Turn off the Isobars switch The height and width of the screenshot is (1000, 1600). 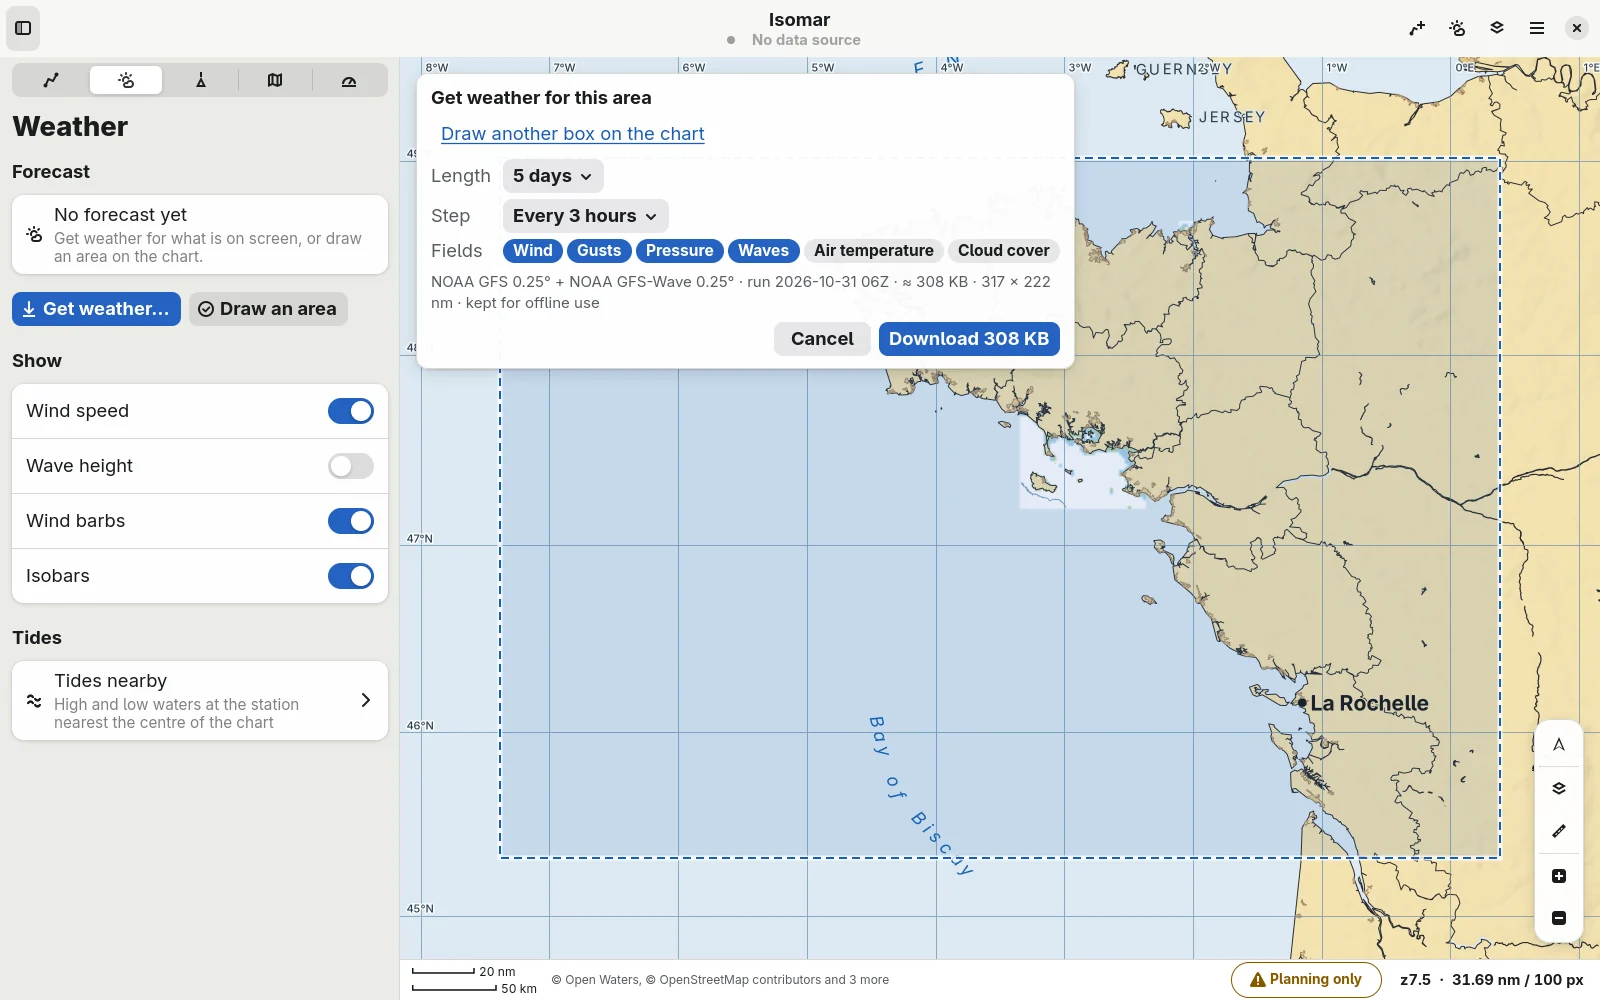point(351,576)
